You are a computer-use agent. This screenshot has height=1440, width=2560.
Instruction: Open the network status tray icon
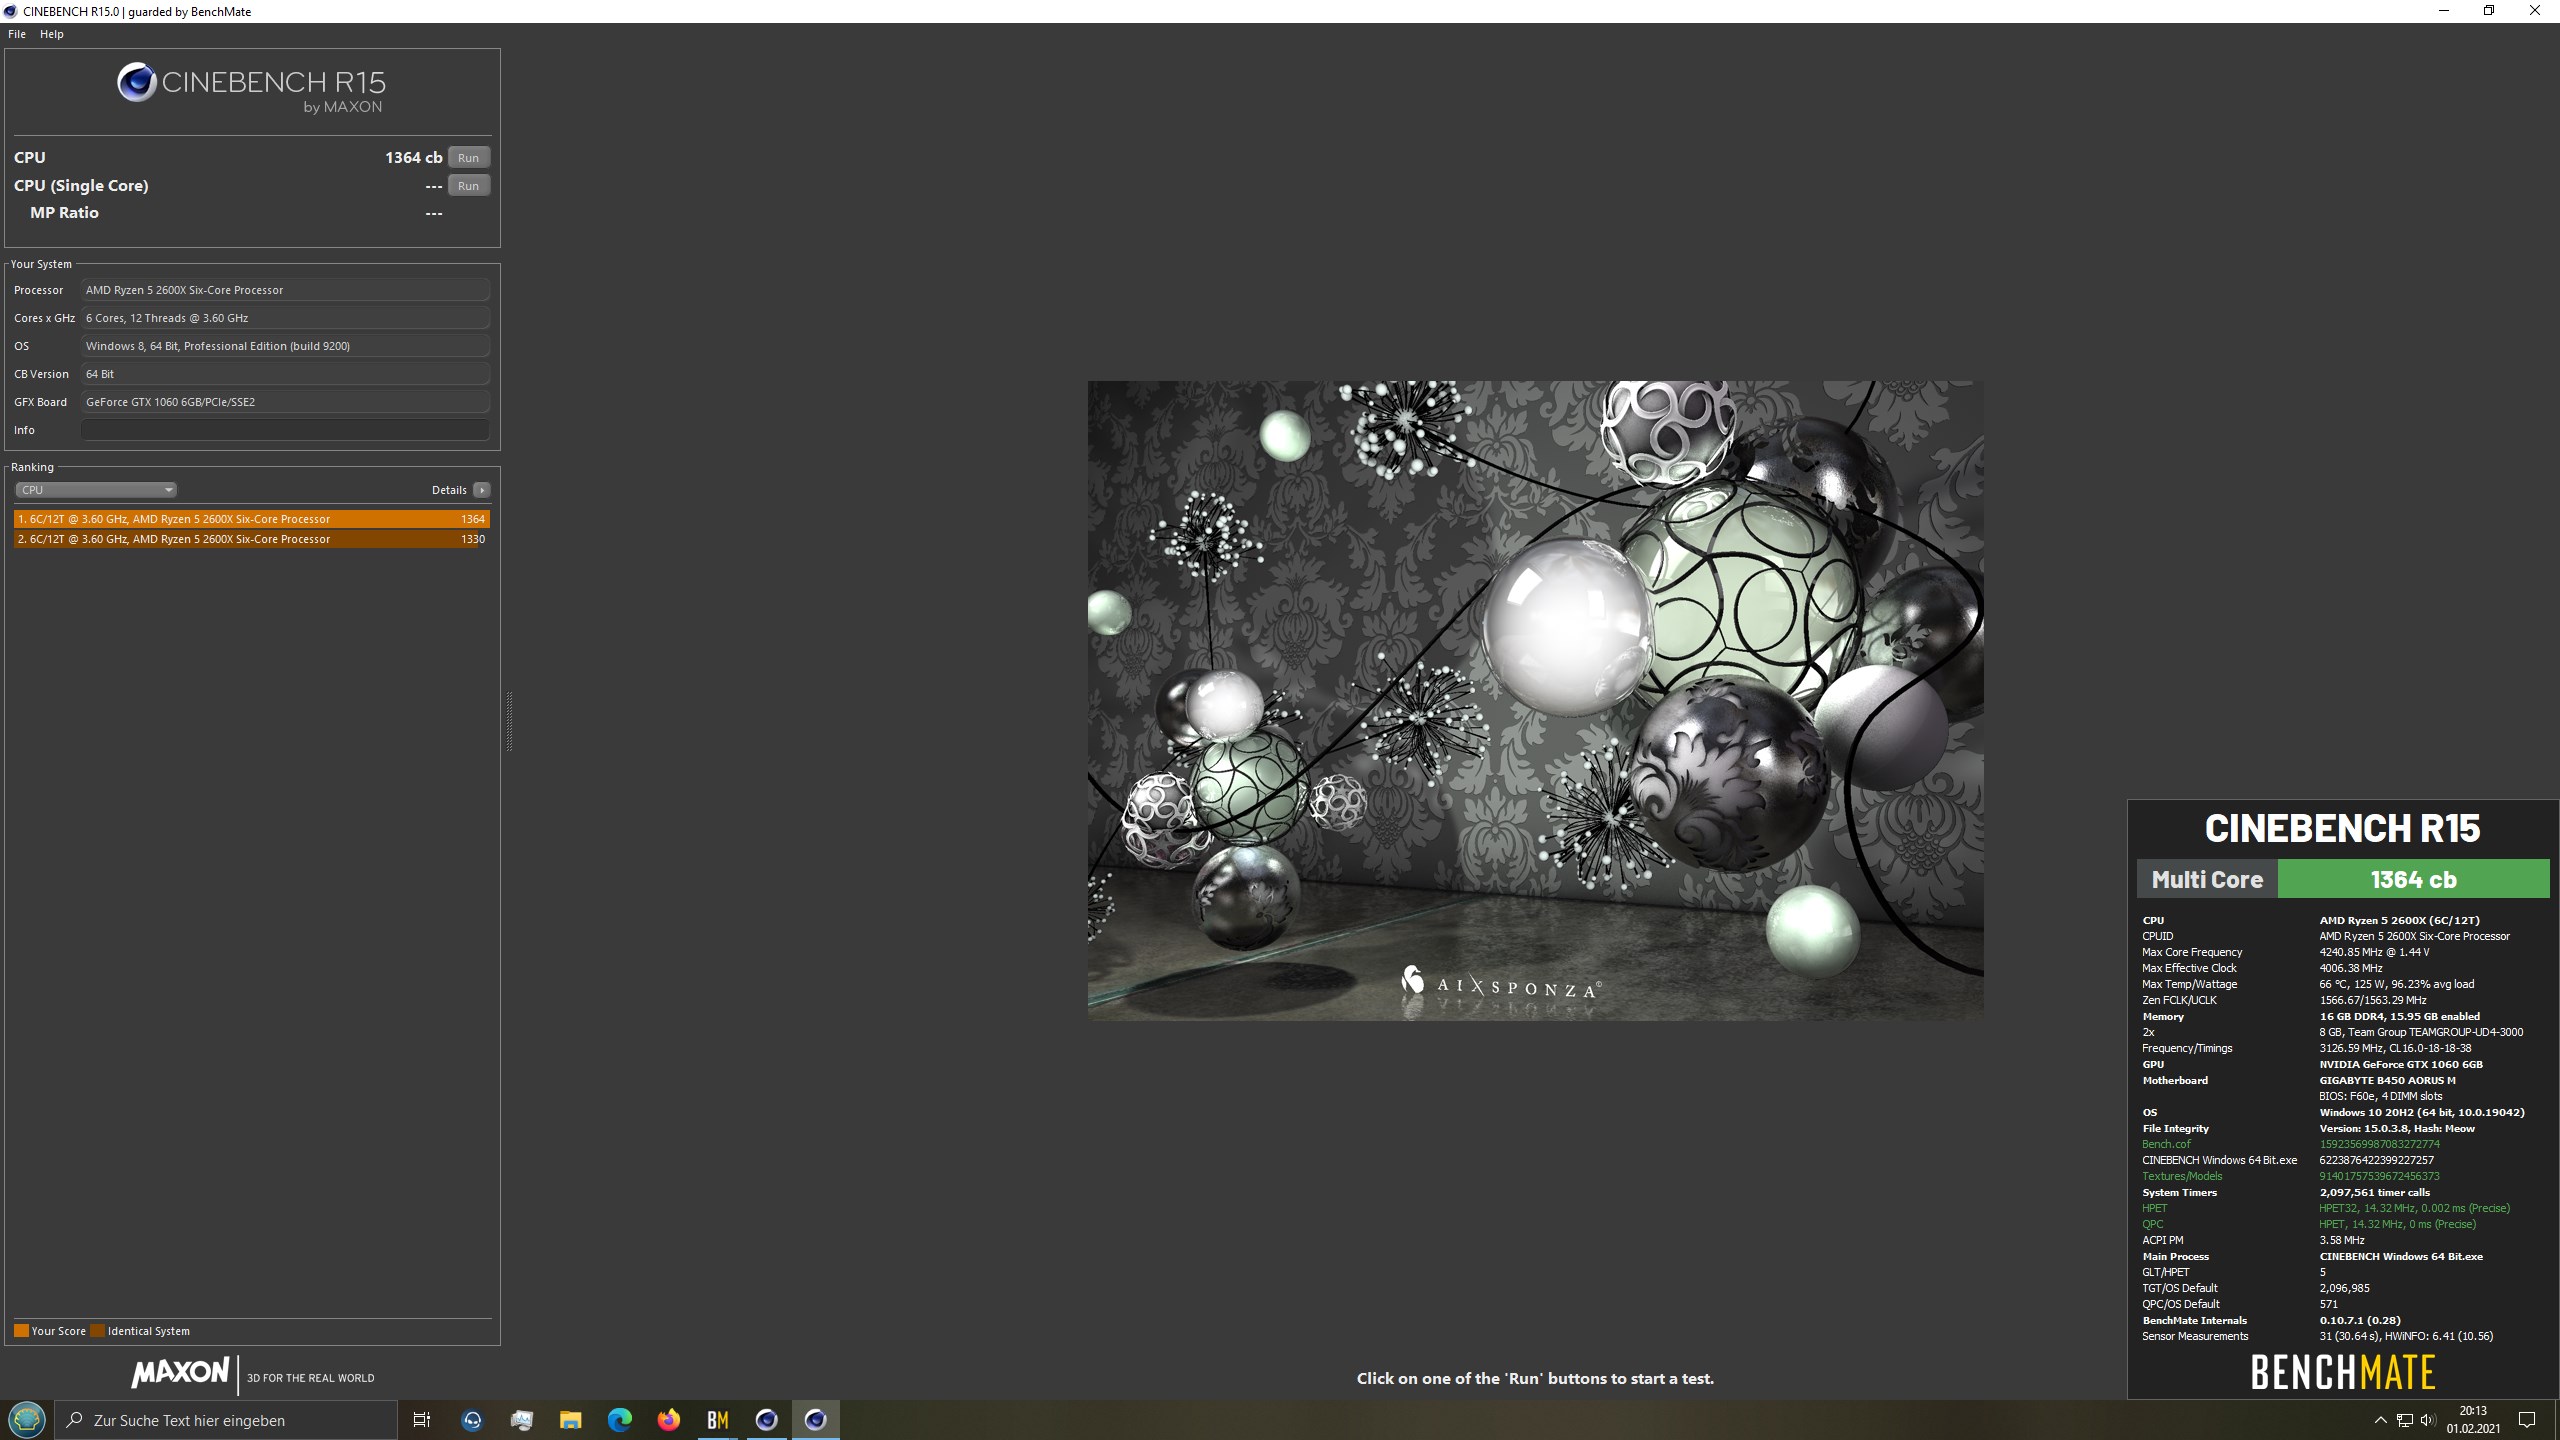click(2405, 1420)
